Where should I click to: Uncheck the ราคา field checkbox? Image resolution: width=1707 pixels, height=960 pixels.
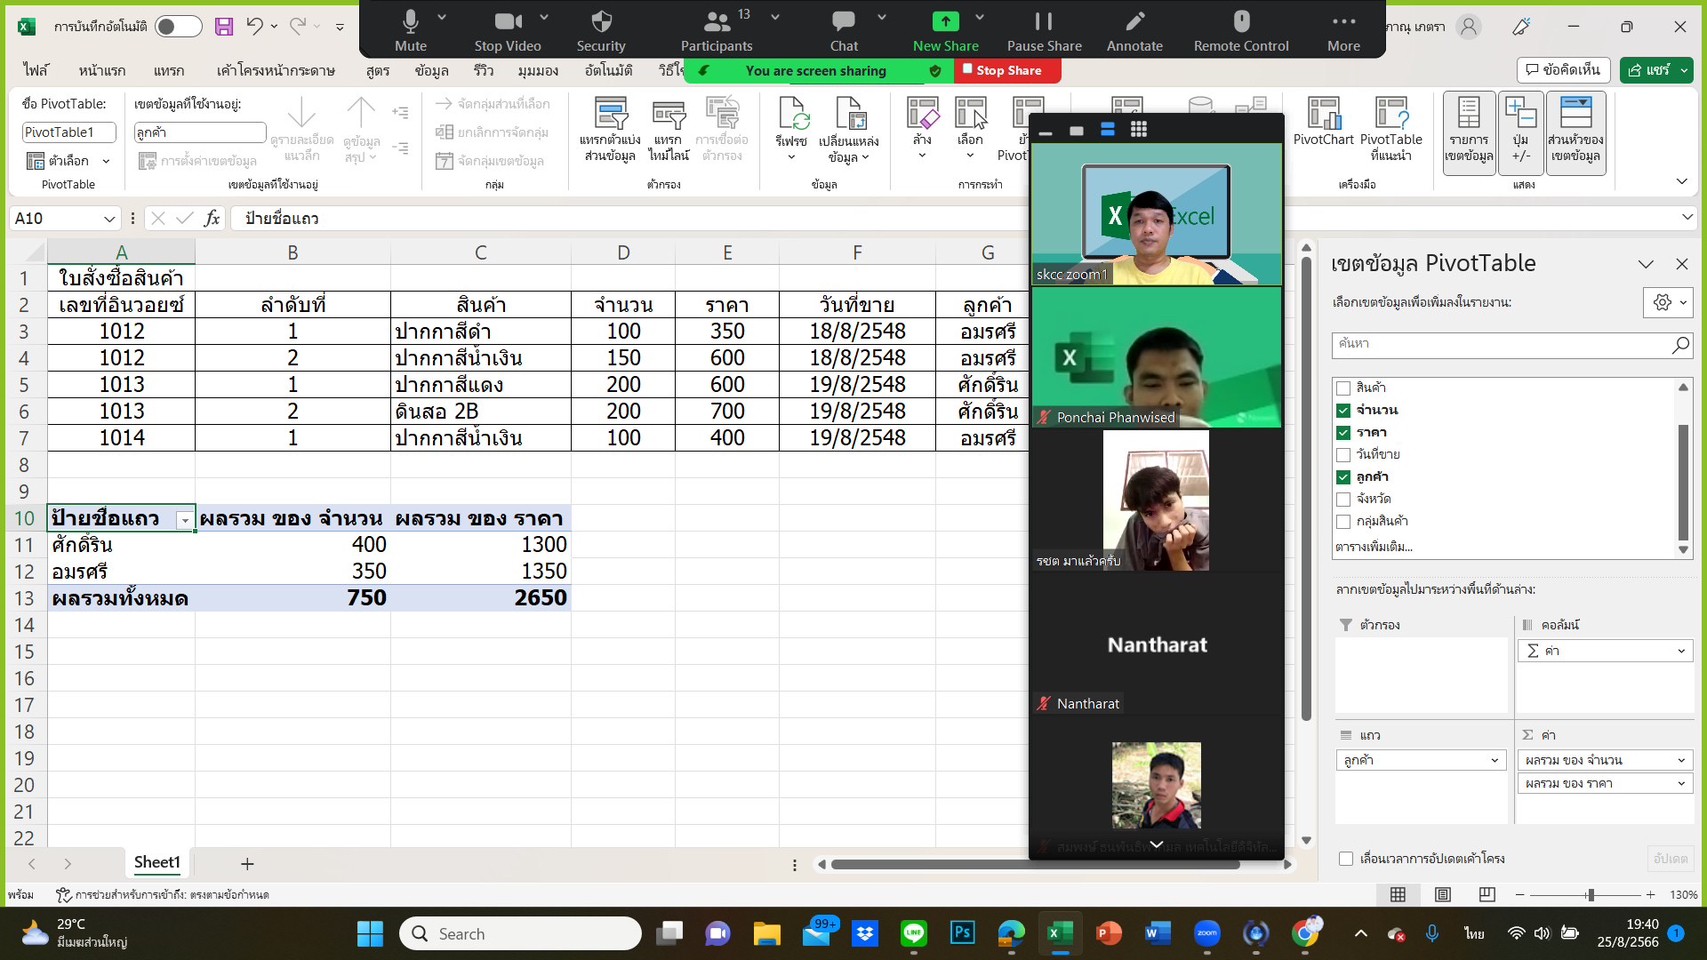click(x=1343, y=432)
